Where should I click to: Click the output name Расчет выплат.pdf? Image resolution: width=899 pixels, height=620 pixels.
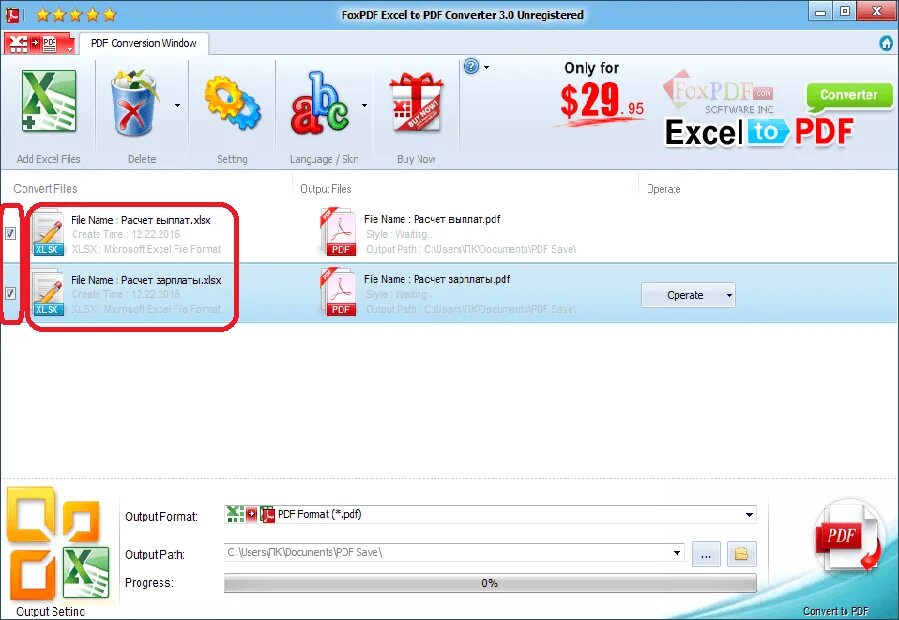coord(457,220)
